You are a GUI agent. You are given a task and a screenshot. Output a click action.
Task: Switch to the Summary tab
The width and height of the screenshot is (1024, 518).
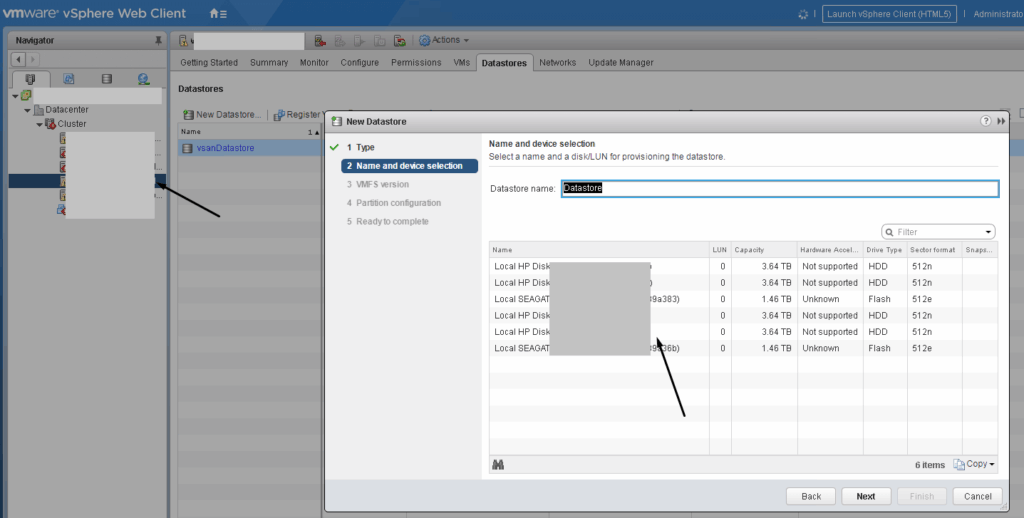[x=269, y=63]
